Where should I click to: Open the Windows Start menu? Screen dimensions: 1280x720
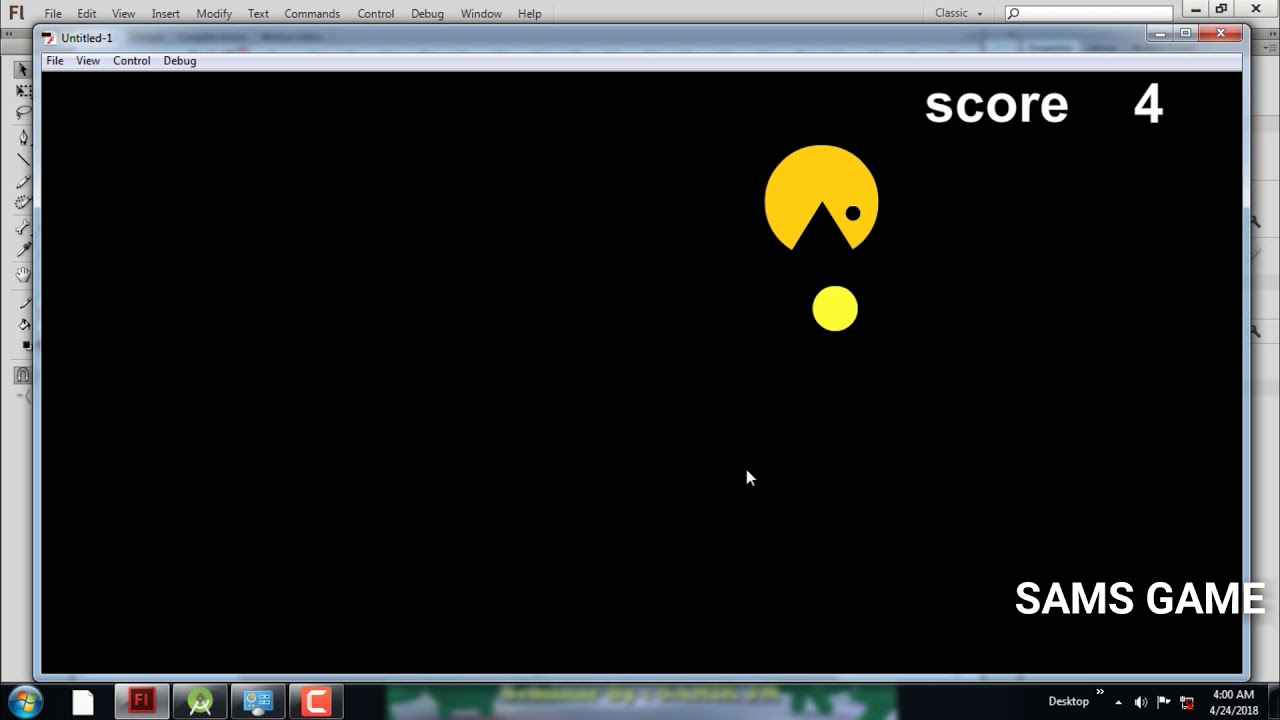(24, 701)
